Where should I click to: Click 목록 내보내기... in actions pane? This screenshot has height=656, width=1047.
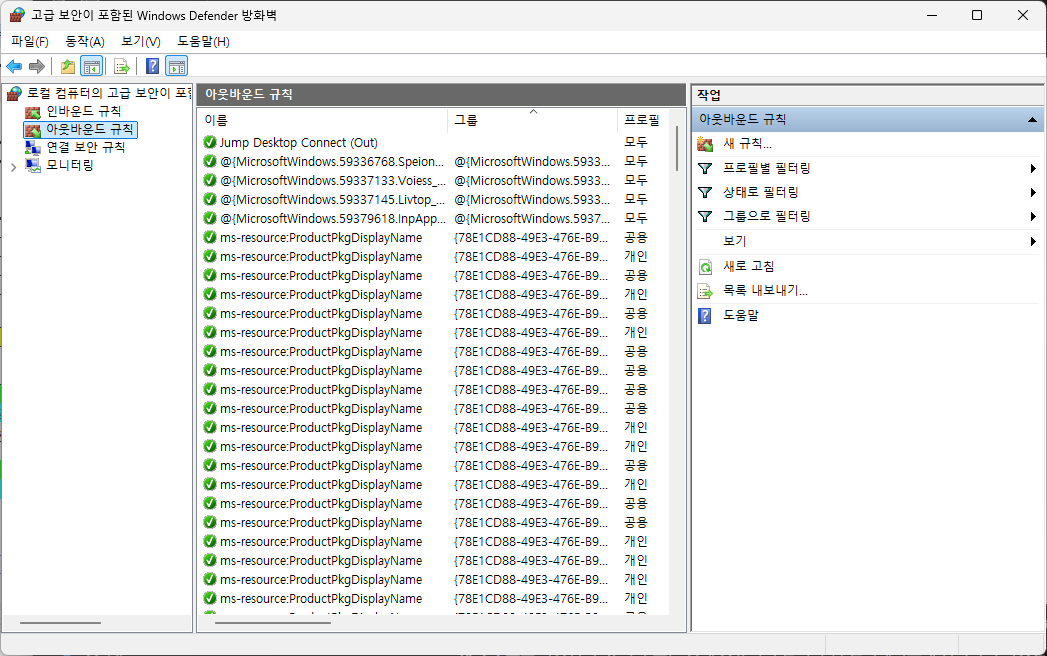tap(765, 291)
